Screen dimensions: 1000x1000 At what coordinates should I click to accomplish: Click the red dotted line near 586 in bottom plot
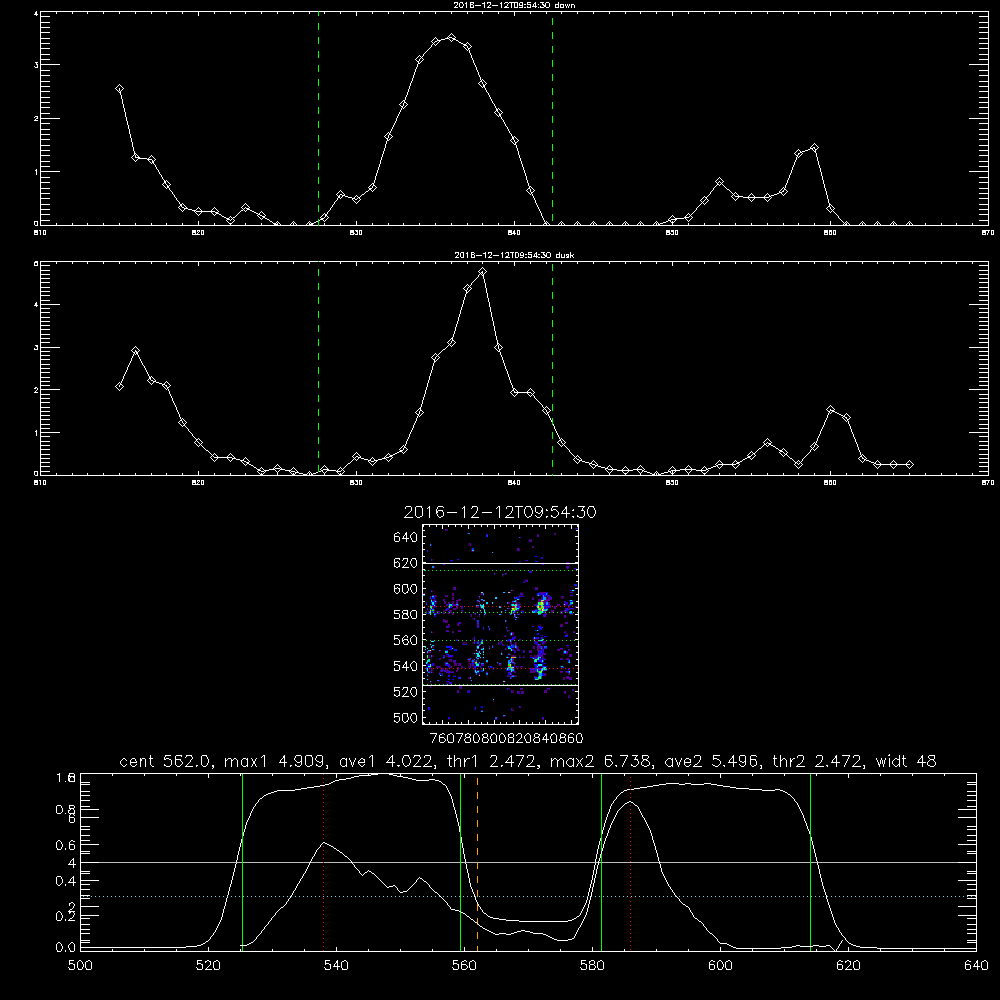[631, 862]
